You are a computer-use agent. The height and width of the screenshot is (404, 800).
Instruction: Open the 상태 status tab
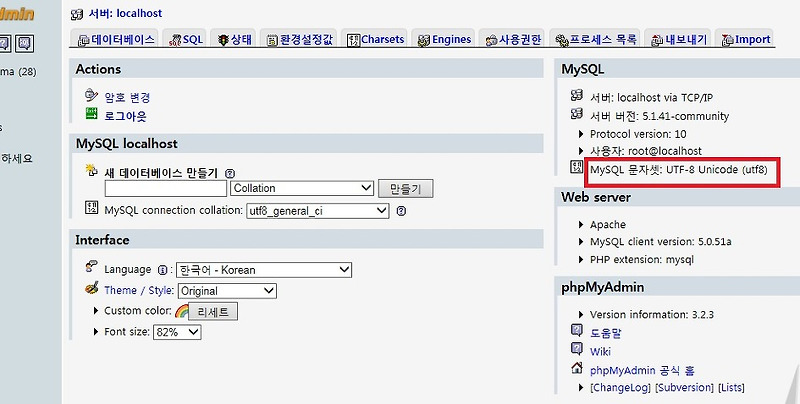235,39
